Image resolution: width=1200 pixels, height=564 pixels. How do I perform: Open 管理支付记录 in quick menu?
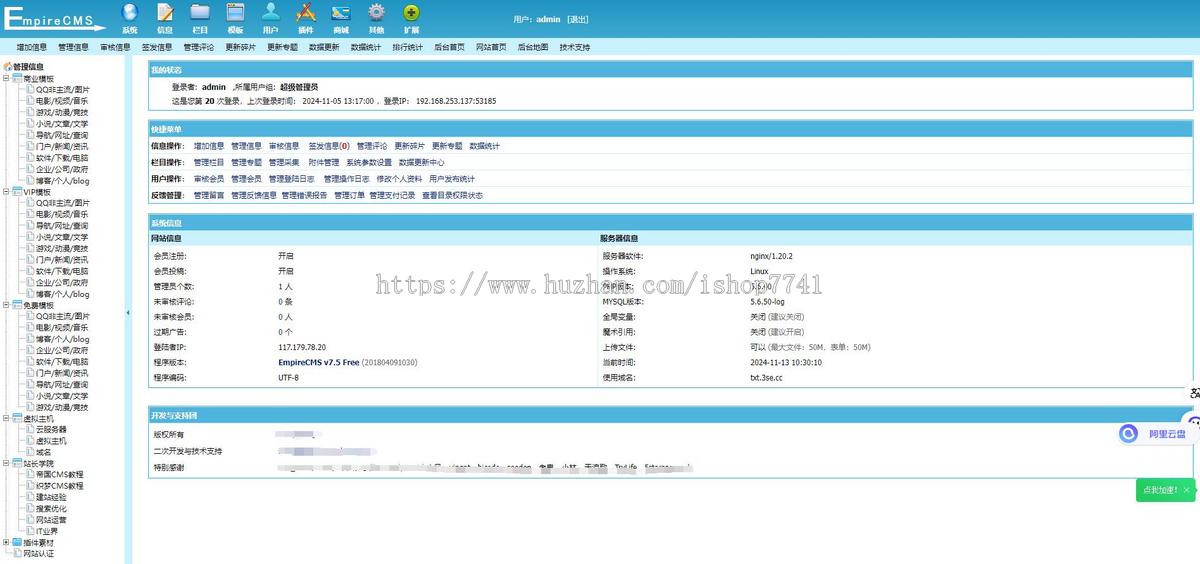click(x=392, y=195)
